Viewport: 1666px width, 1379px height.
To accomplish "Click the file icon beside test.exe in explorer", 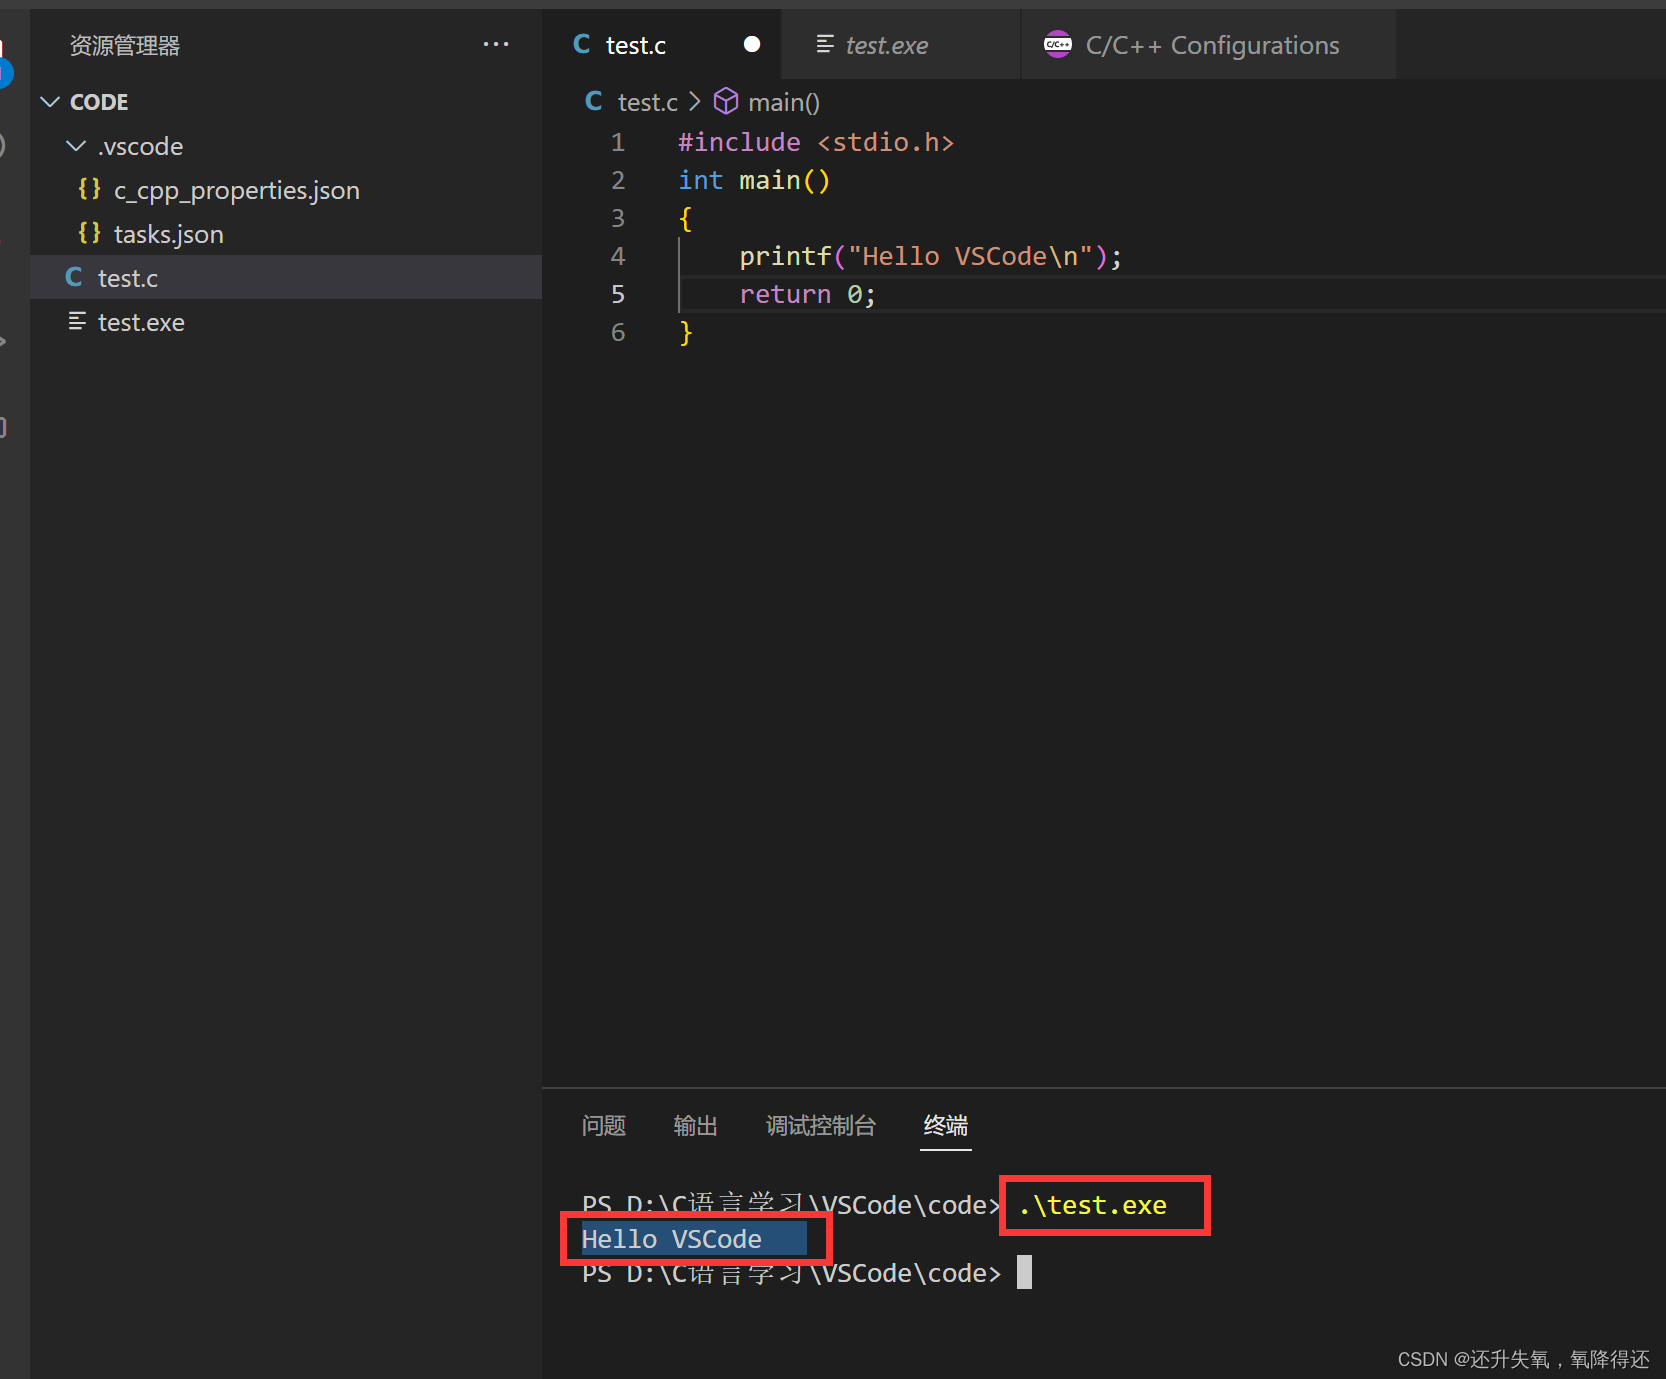I will pyautogui.click(x=77, y=321).
